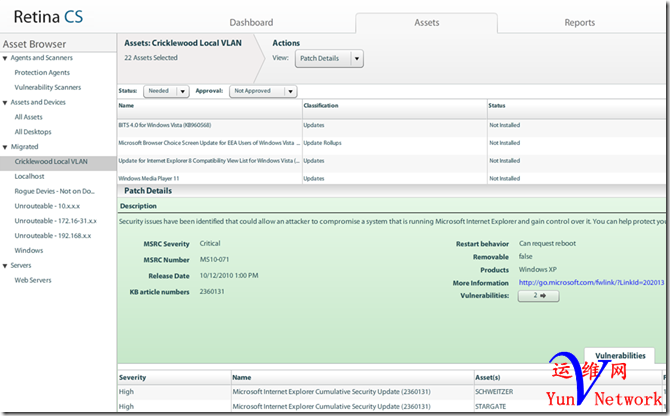
Task: Click the Vulnerabilities count arrow button
Action: [537, 296]
